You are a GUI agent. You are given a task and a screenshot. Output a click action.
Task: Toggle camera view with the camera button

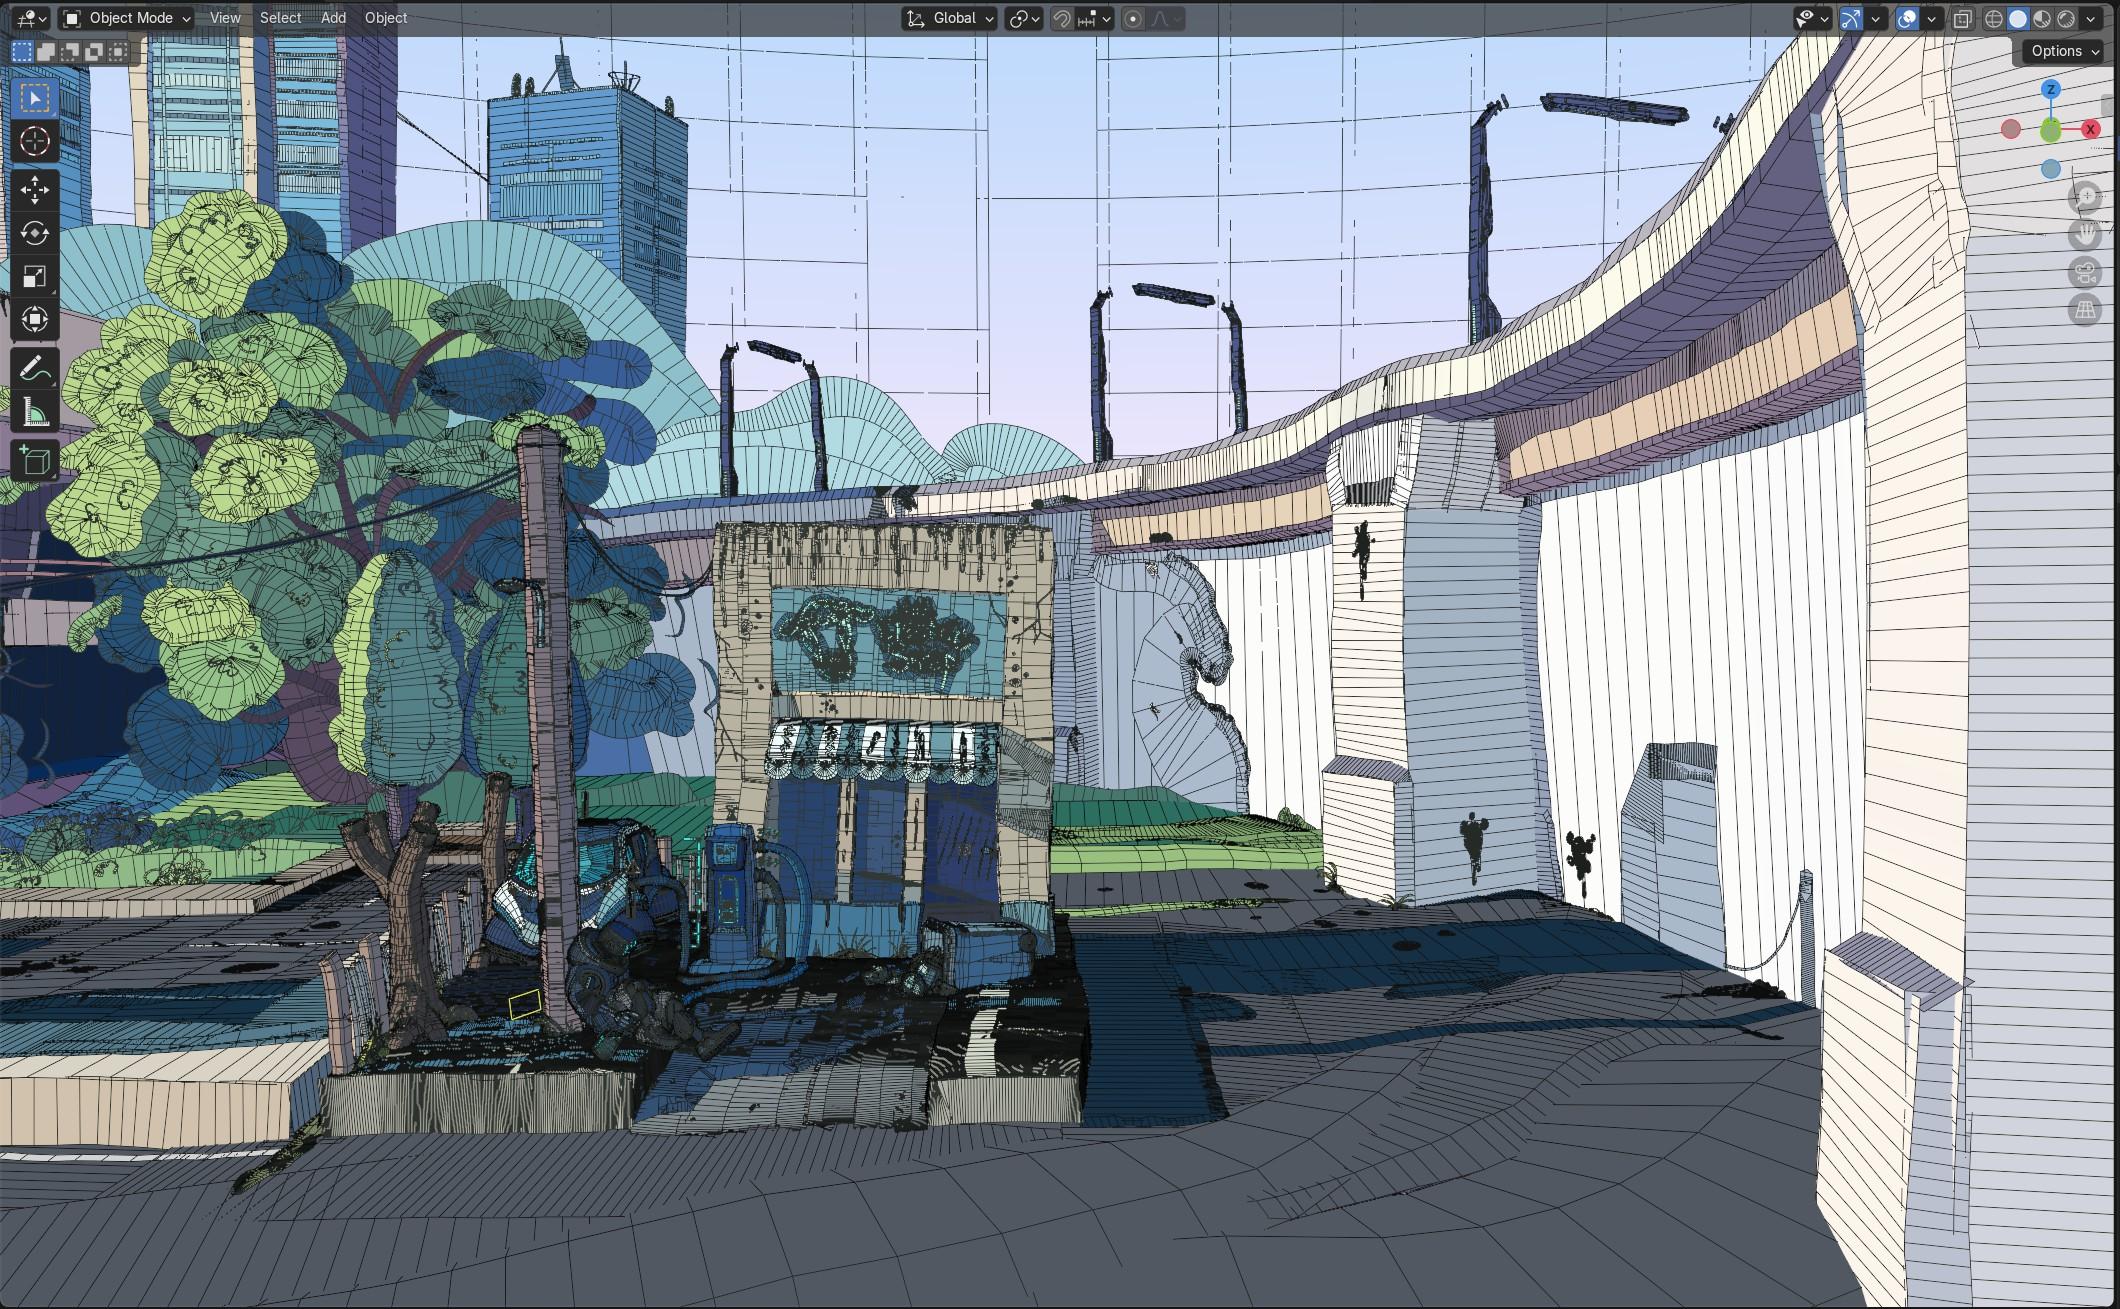click(2085, 272)
